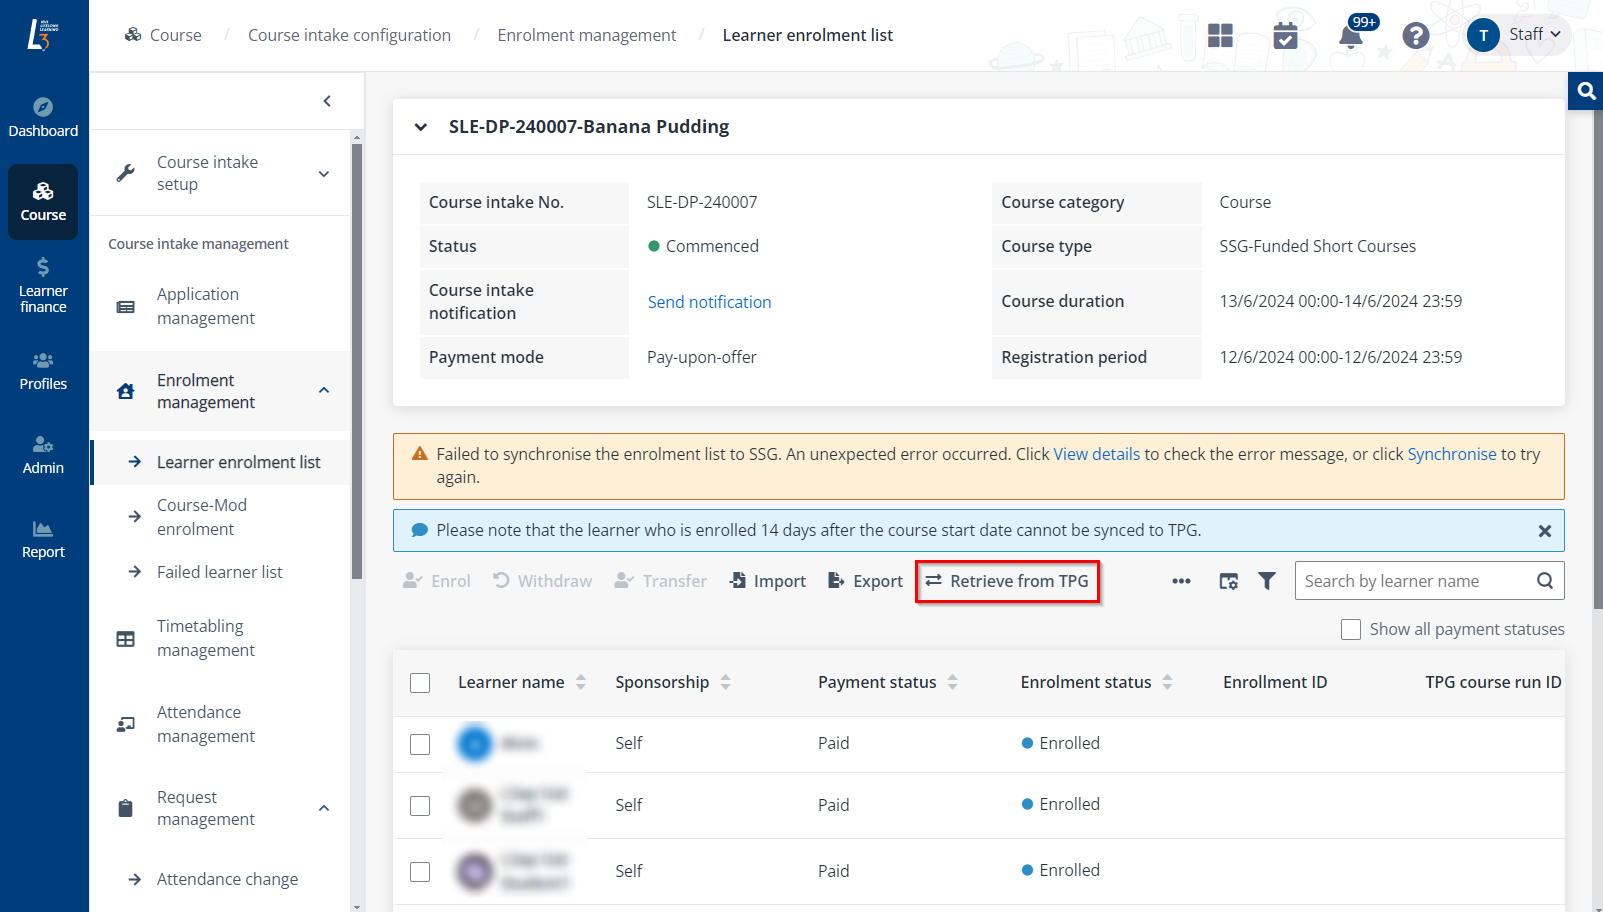Viewport: 1603px width, 912px height.
Task: Click the column settings icon
Action: 1229,581
